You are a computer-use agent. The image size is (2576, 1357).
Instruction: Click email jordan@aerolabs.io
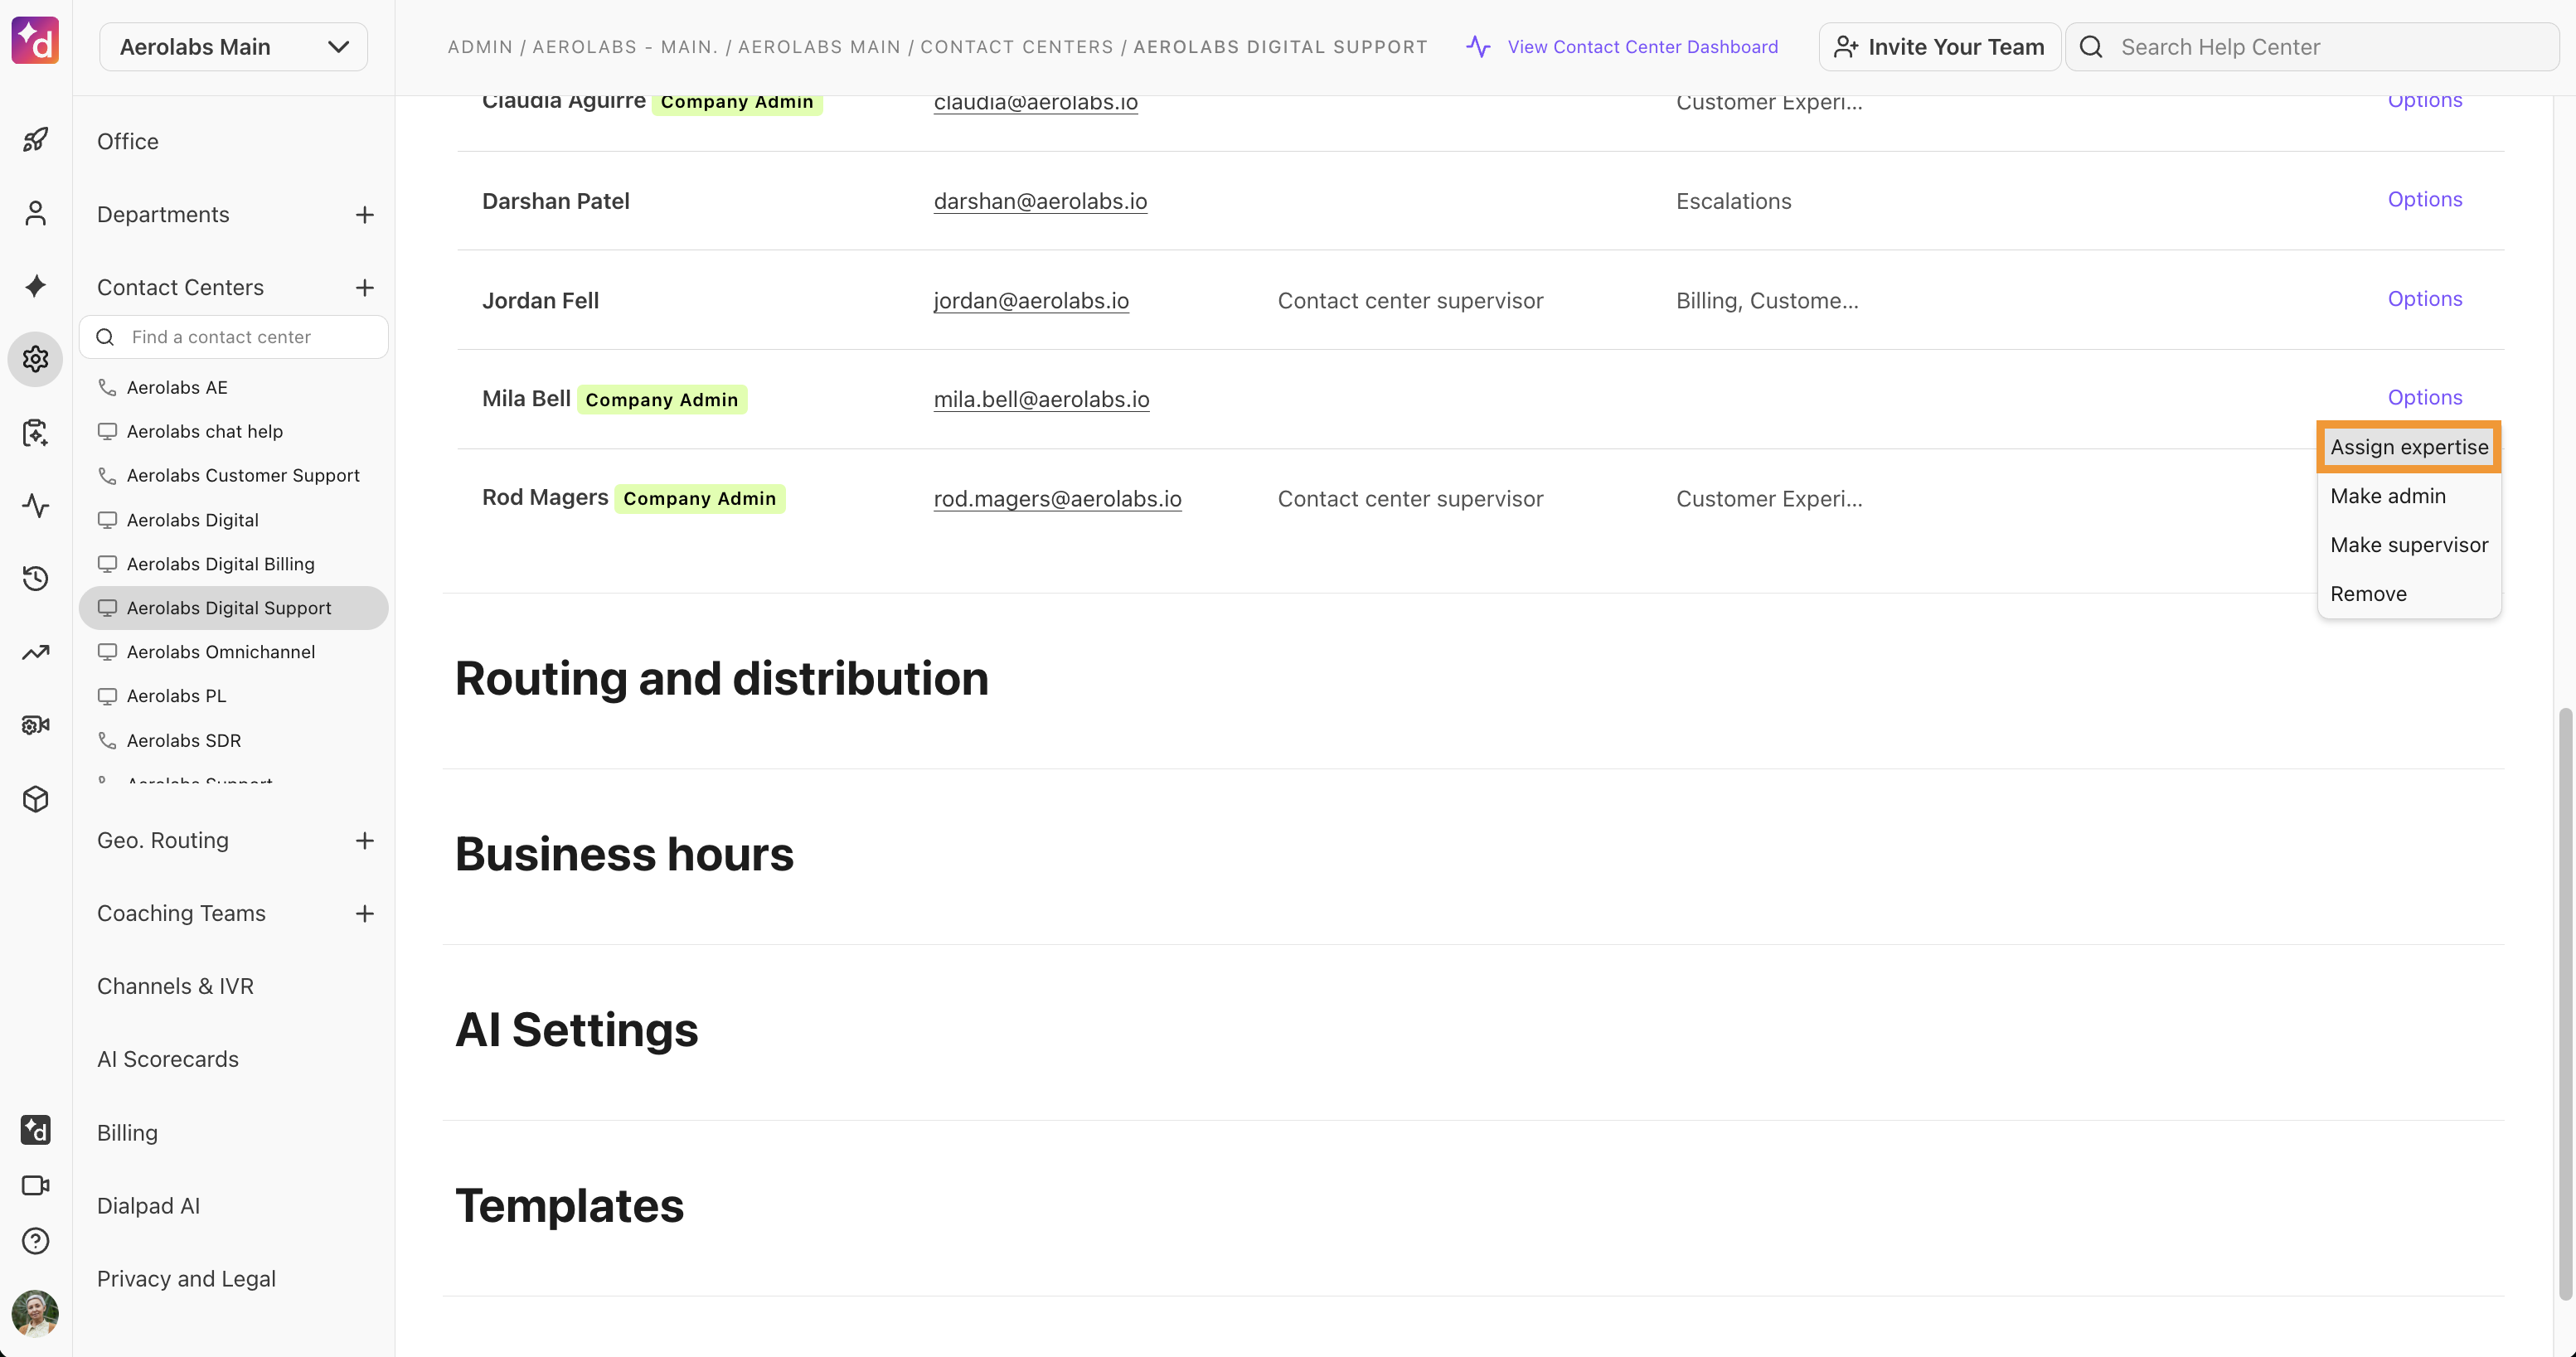[x=1031, y=300]
